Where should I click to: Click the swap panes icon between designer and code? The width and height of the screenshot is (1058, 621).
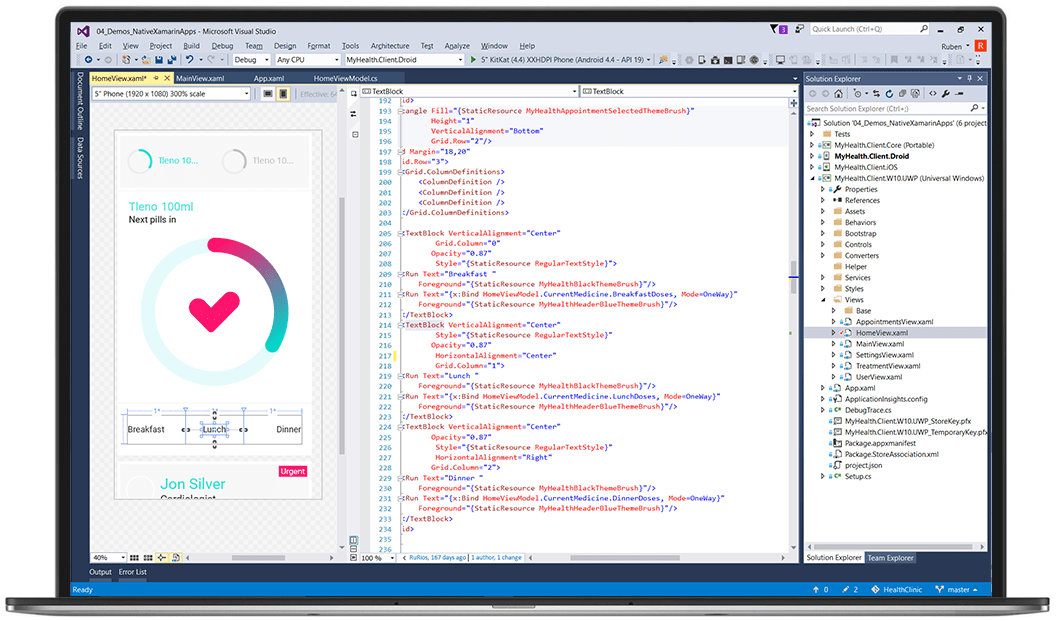(353, 114)
